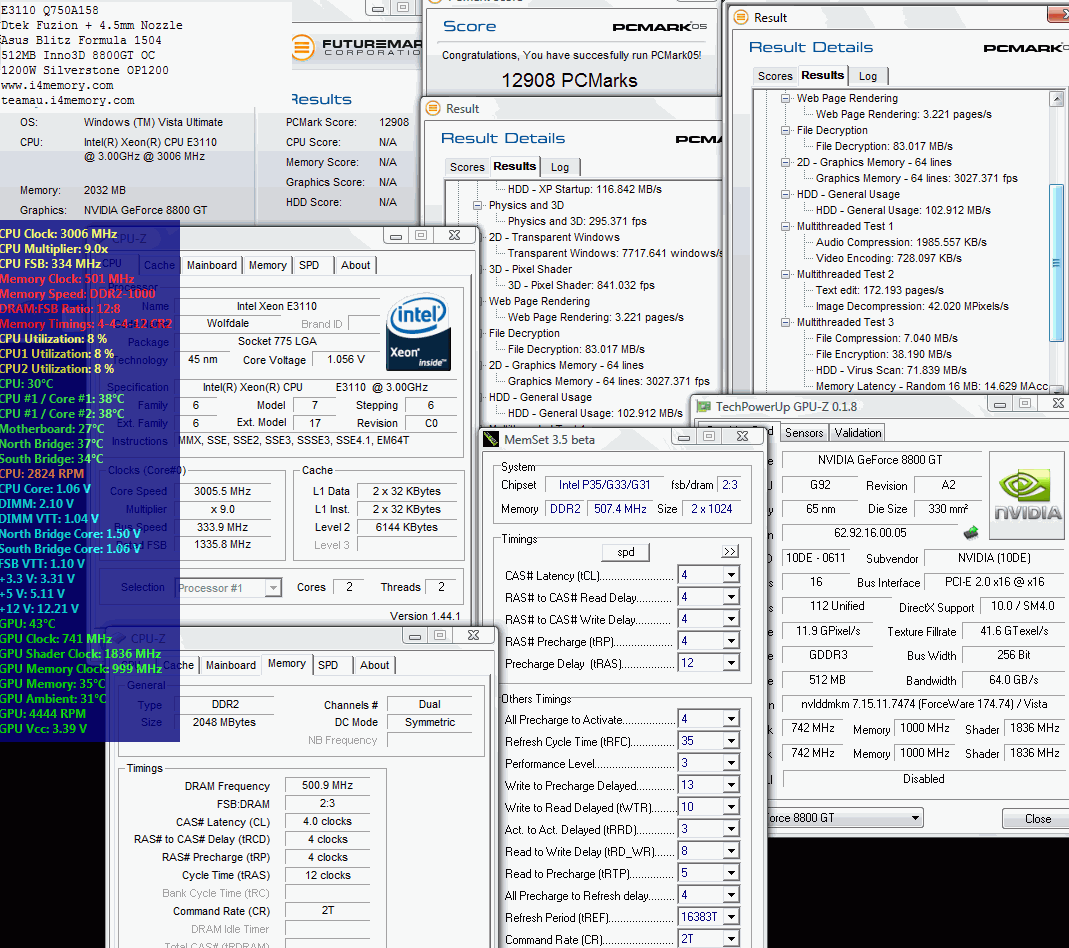Click the 12908 PCMarks score text

click(569, 80)
